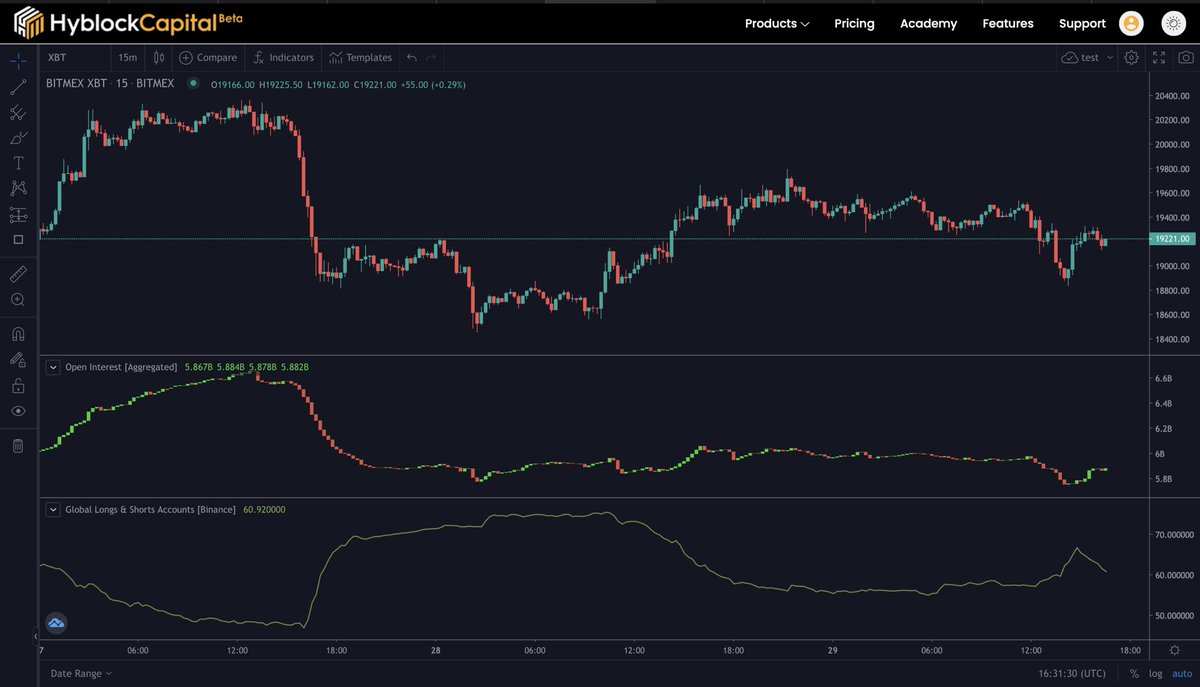Toggle magnet mode on
This screenshot has height=687, width=1200.
tap(18, 333)
